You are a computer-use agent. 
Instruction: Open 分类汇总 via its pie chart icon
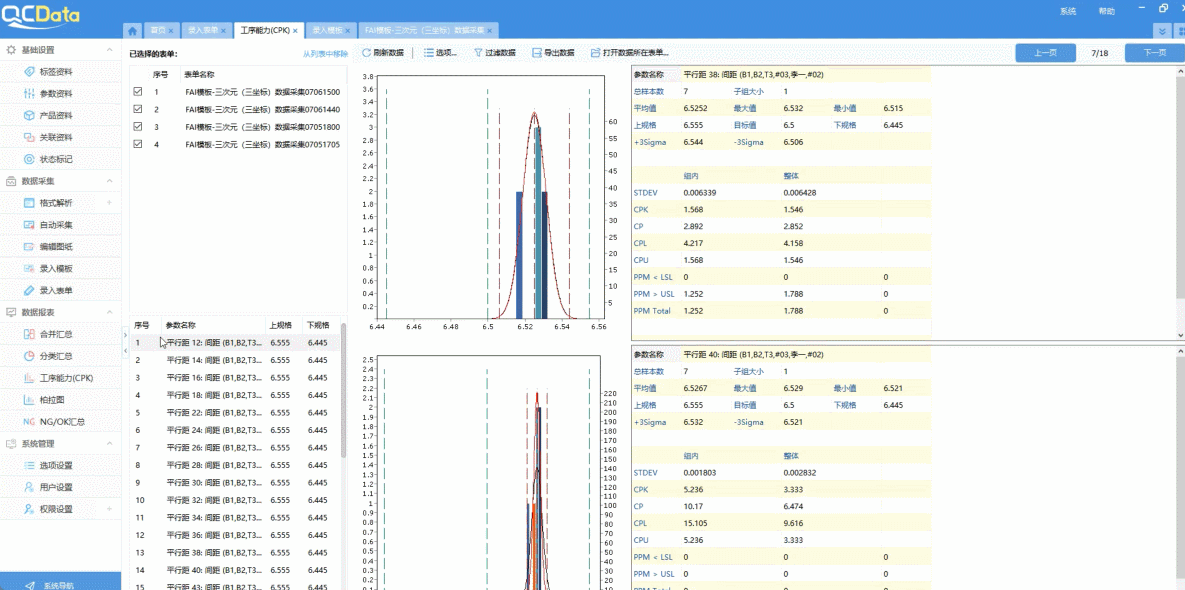click(x=30, y=356)
